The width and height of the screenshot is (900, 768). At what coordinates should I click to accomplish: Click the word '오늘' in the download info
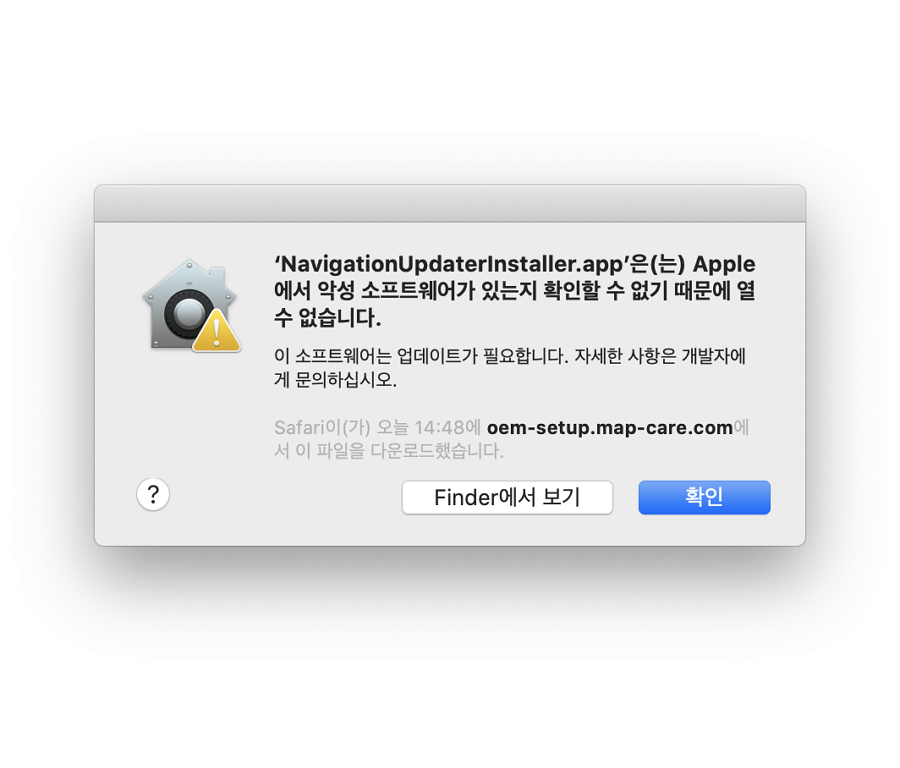click(393, 428)
